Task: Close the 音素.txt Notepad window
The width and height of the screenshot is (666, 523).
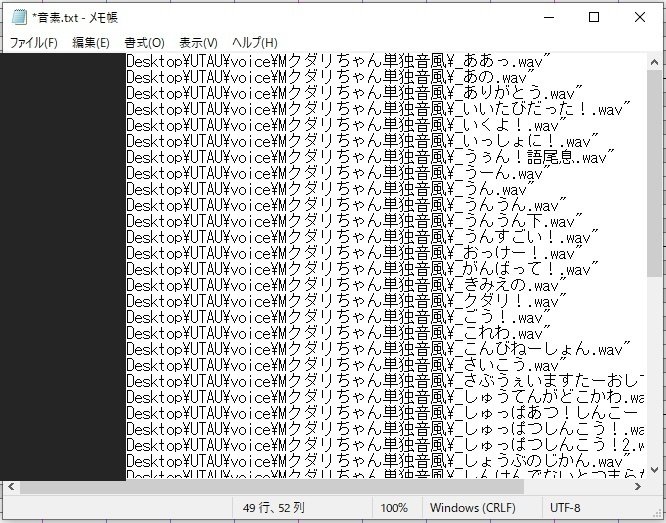Action: pos(640,17)
